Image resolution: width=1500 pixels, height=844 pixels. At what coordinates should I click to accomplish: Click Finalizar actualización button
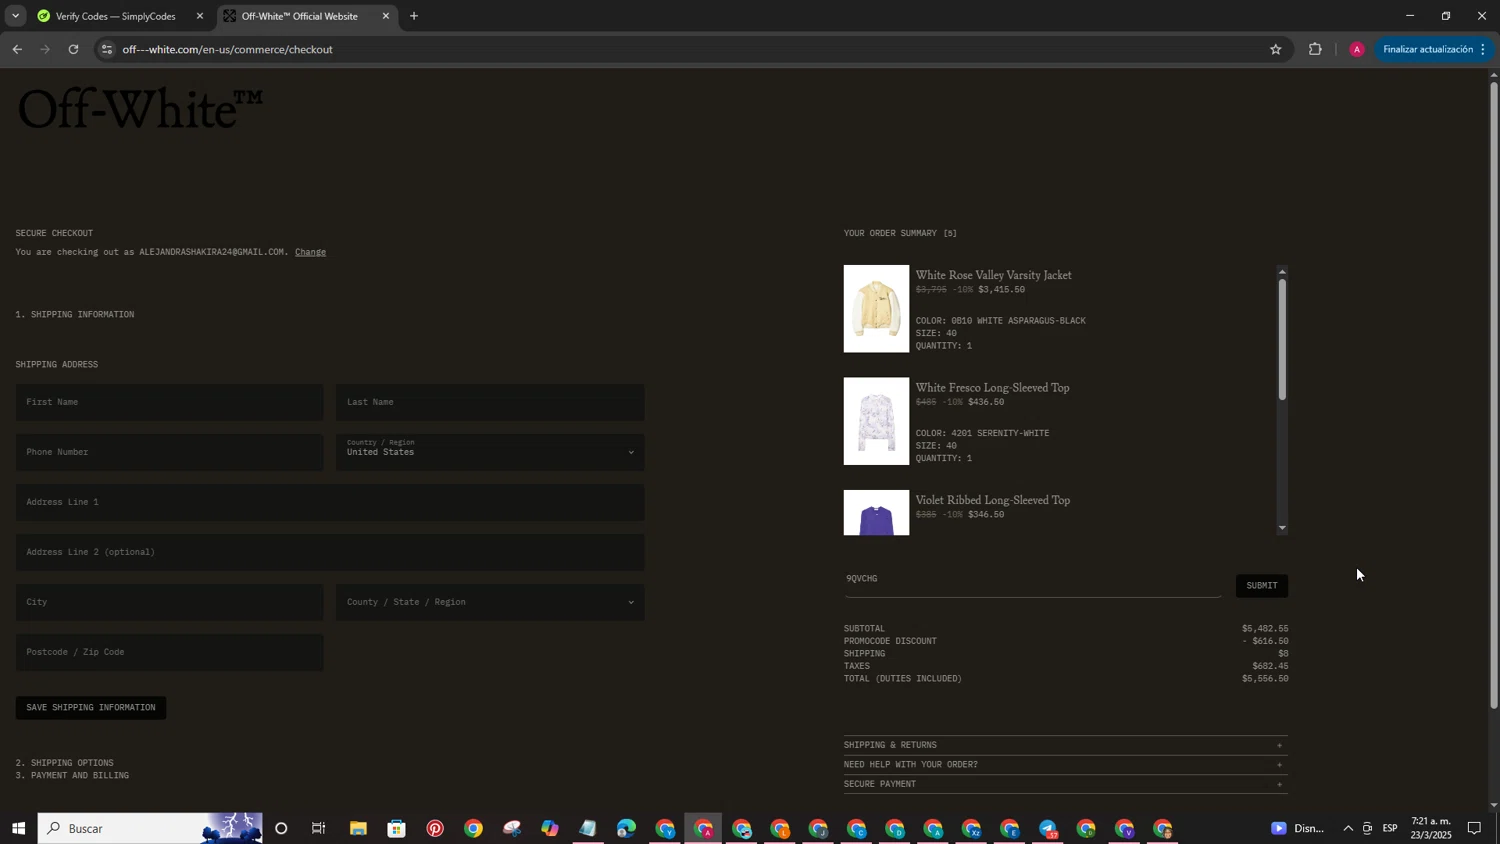coord(1432,49)
